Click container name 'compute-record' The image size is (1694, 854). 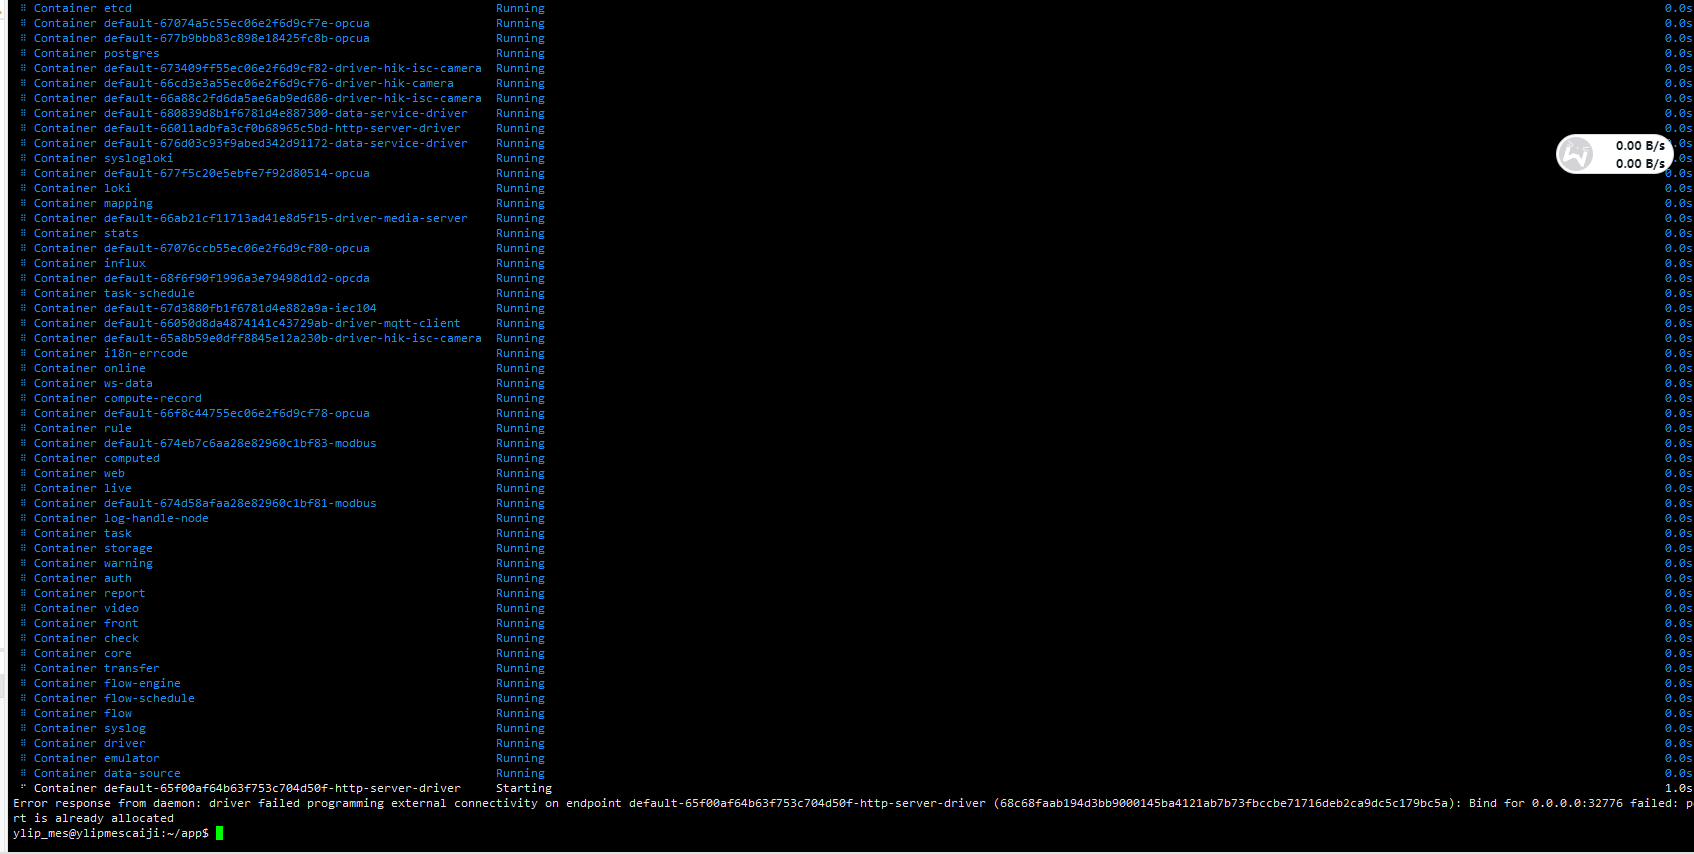(x=153, y=398)
